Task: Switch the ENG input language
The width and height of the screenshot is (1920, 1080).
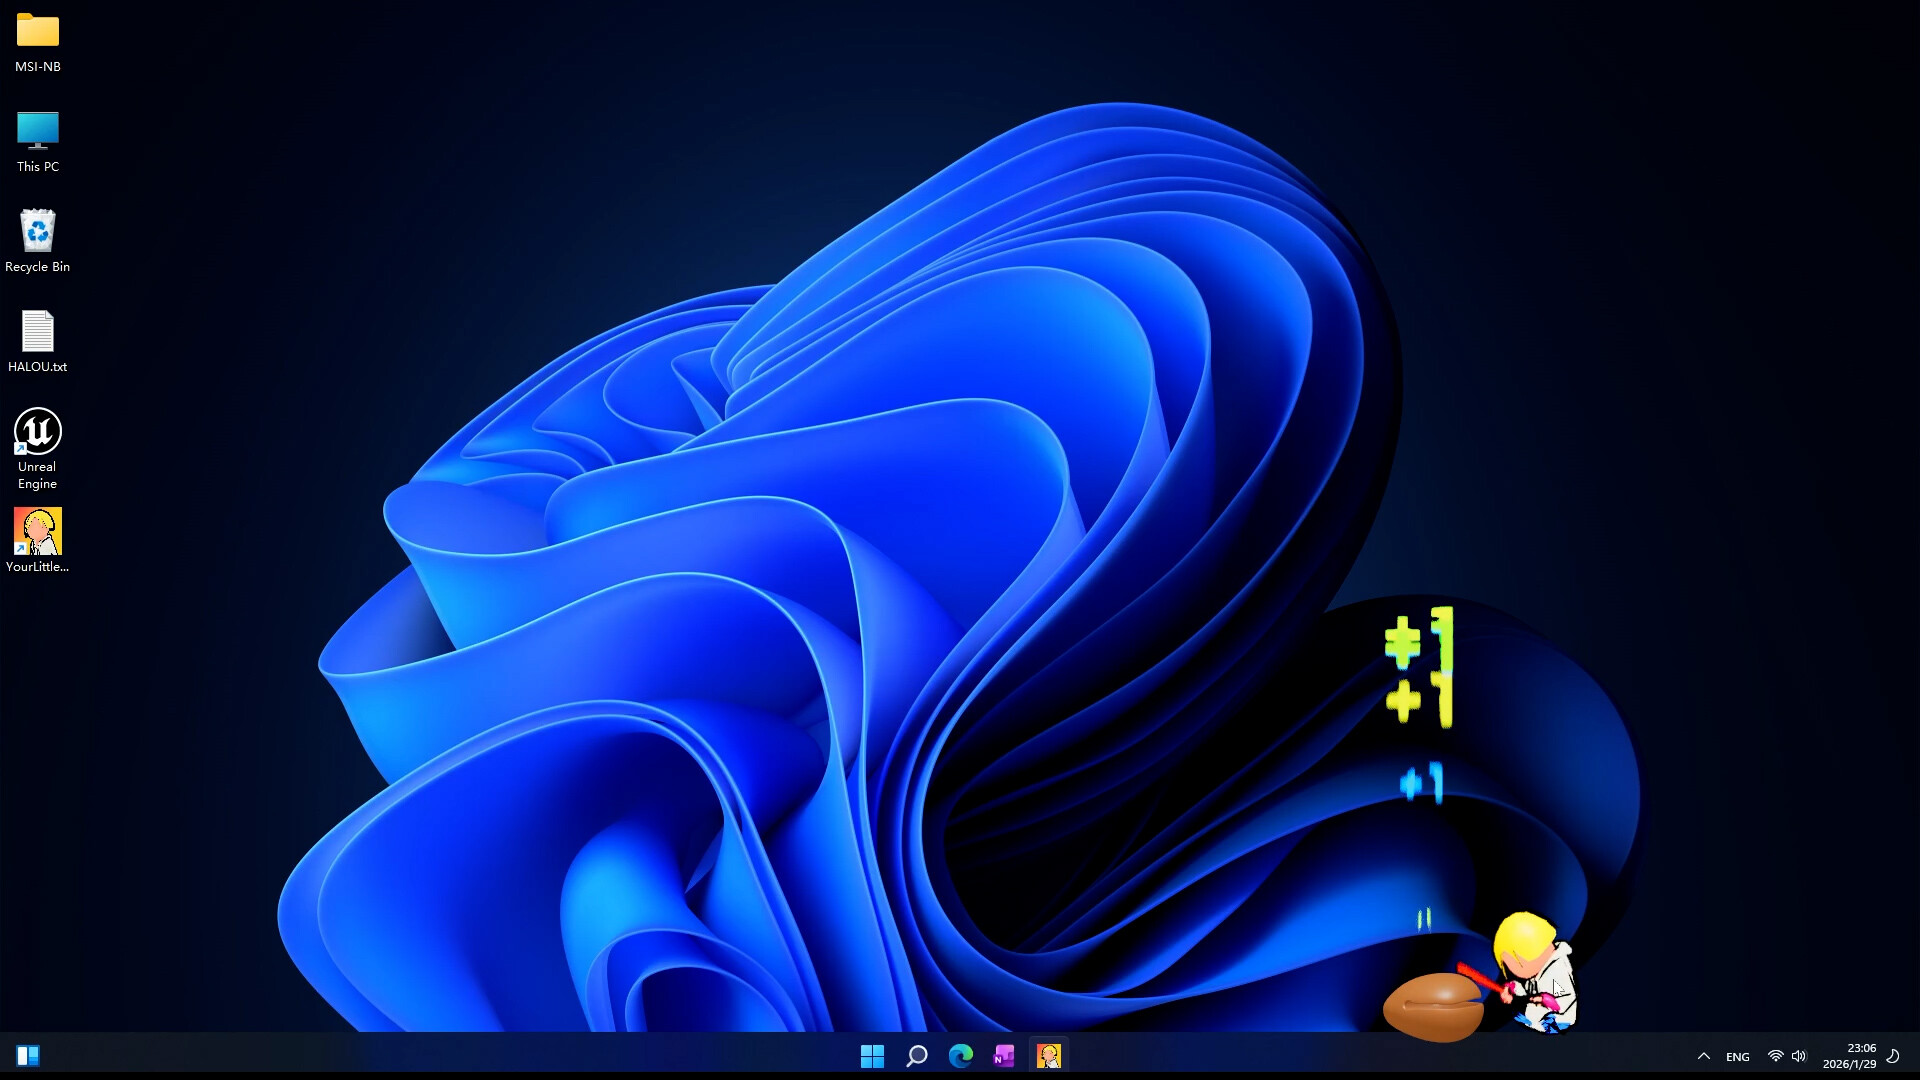Action: (1739, 1055)
